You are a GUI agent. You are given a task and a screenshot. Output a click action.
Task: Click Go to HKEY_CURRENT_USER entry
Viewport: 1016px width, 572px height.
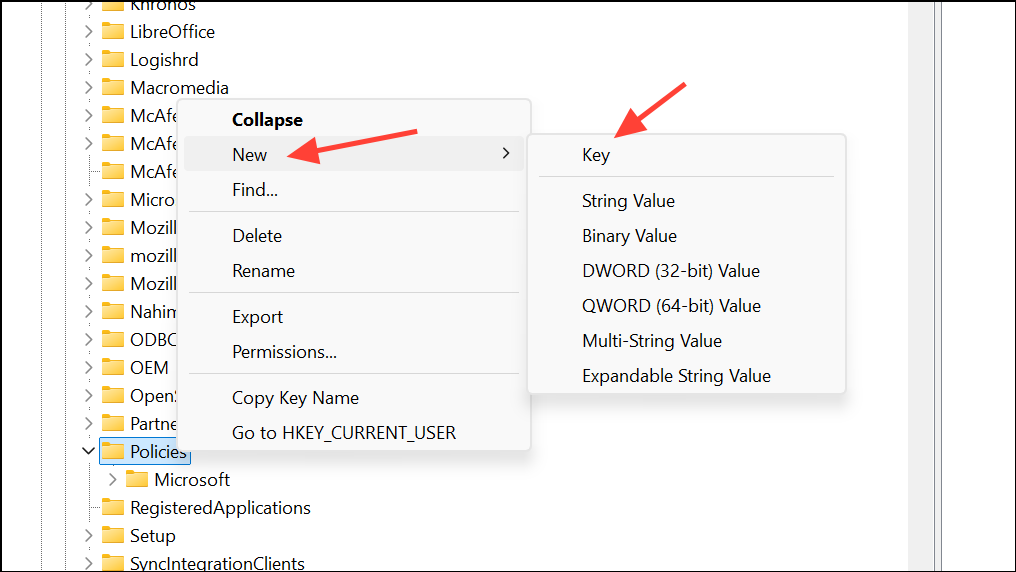tap(344, 433)
